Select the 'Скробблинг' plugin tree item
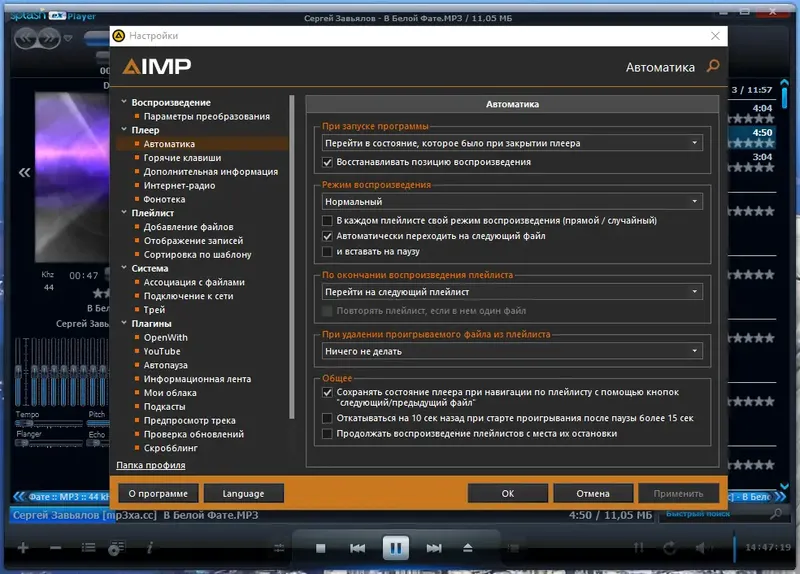The height and width of the screenshot is (574, 800). click(170, 448)
